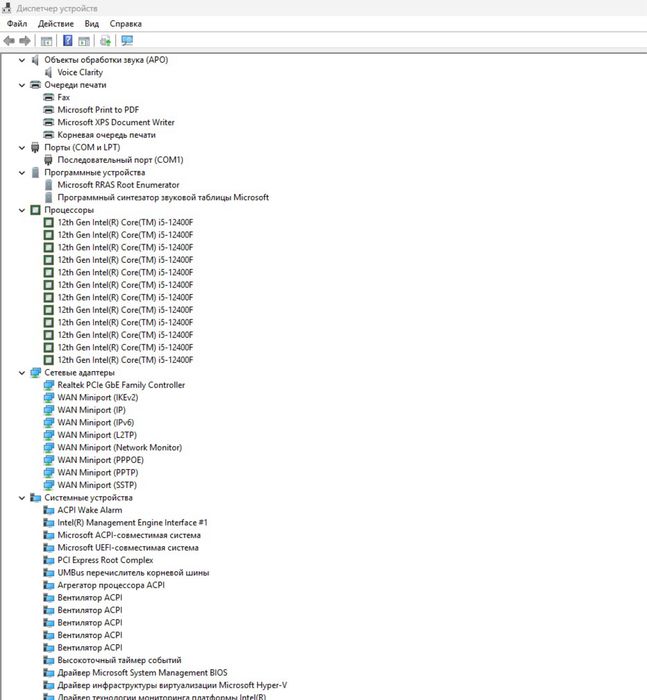Click the Back arrow toolbar icon
This screenshot has width=647, height=700.
coord(9,41)
